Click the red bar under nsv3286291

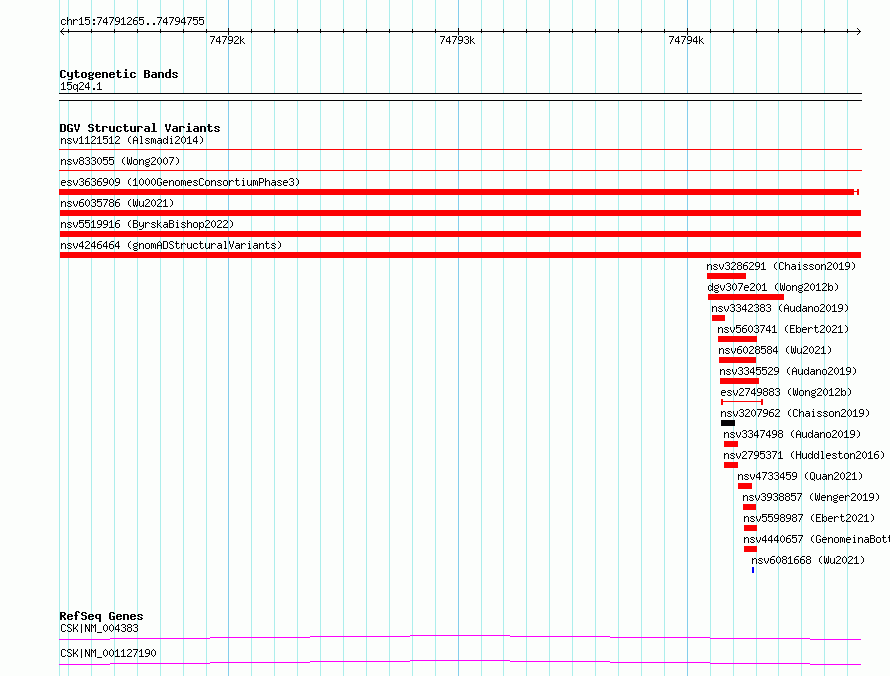(x=727, y=276)
